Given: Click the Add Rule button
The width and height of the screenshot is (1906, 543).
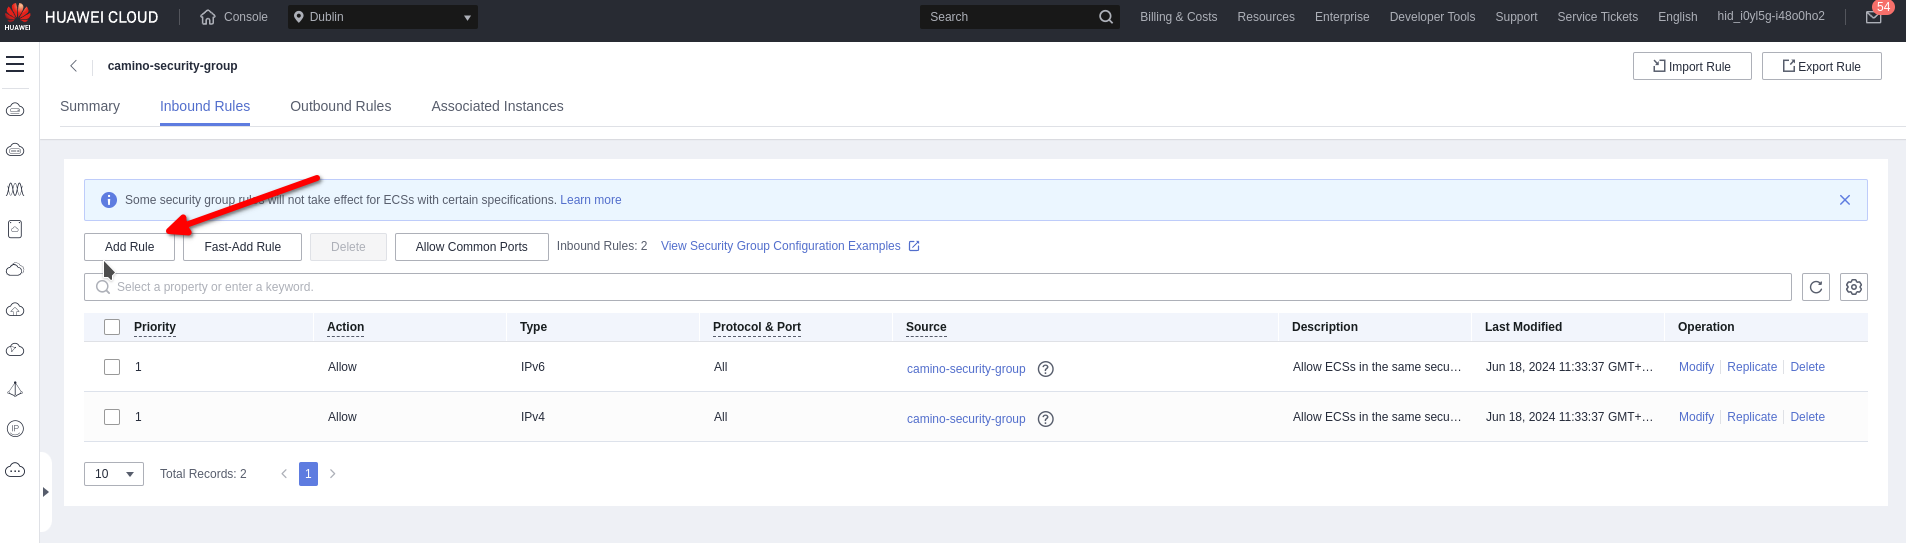Looking at the screenshot, I should pyautogui.click(x=129, y=247).
